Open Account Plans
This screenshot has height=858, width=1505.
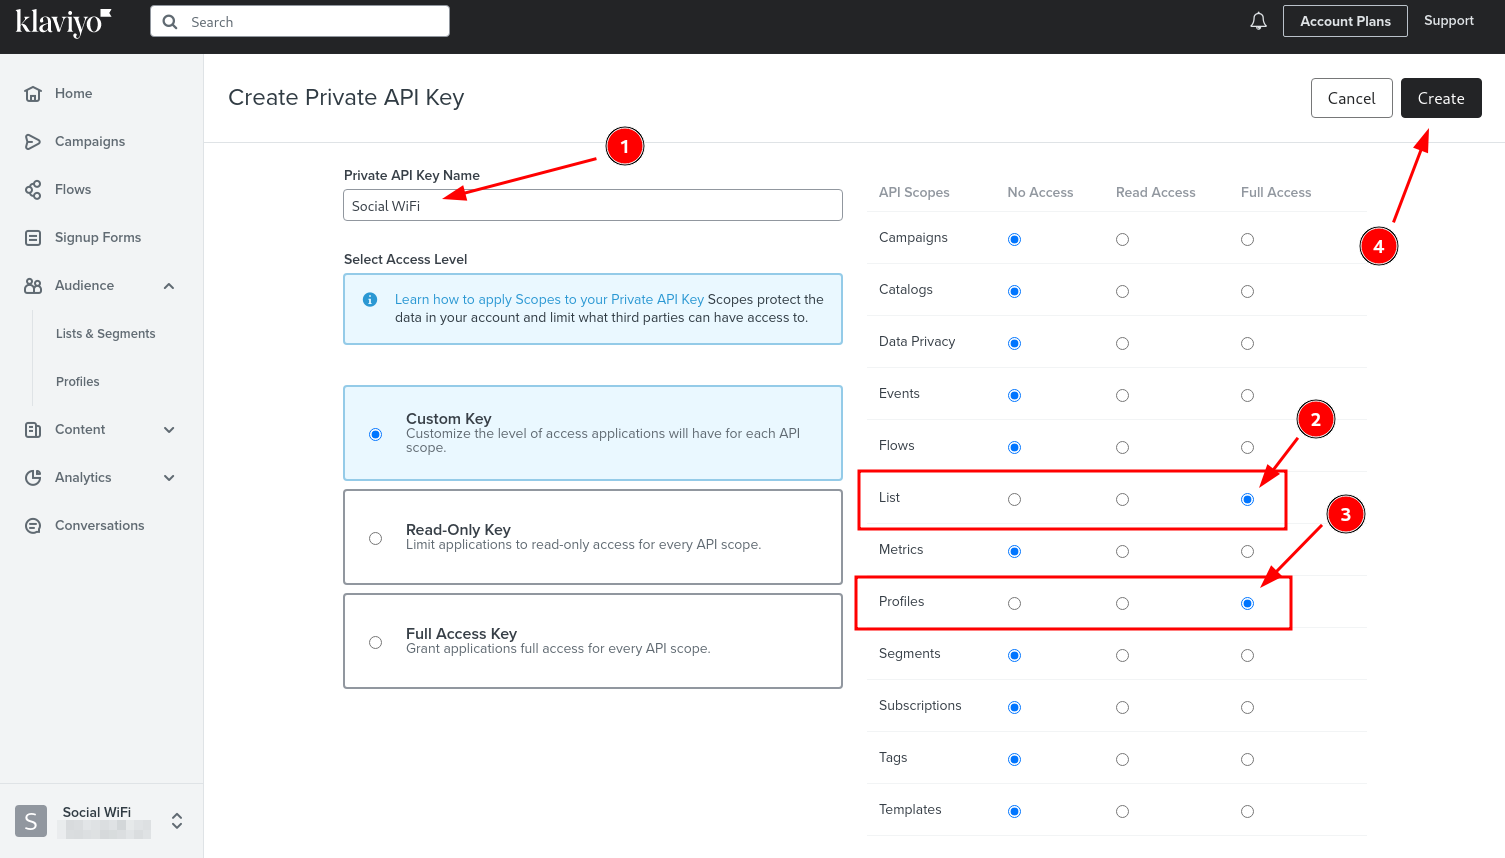click(x=1346, y=21)
